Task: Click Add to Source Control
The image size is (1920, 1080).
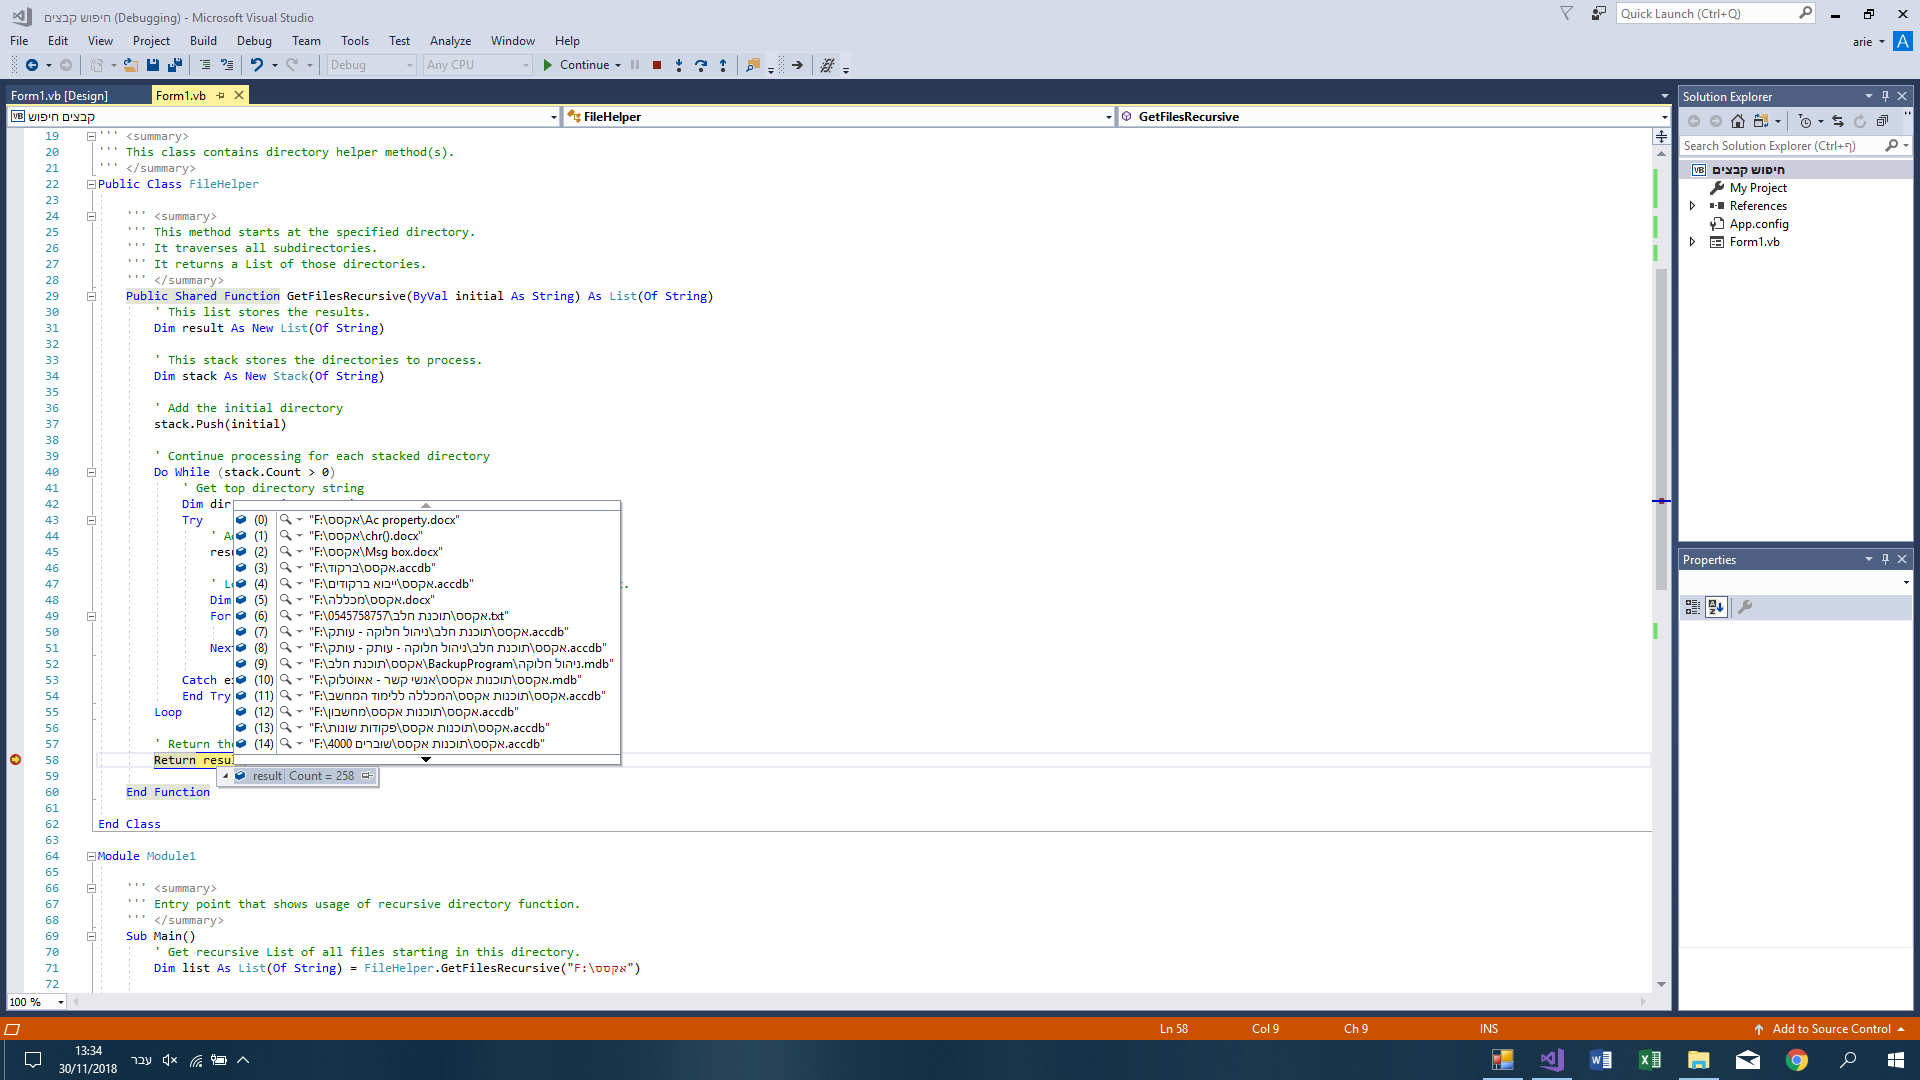Action: 1831,1029
